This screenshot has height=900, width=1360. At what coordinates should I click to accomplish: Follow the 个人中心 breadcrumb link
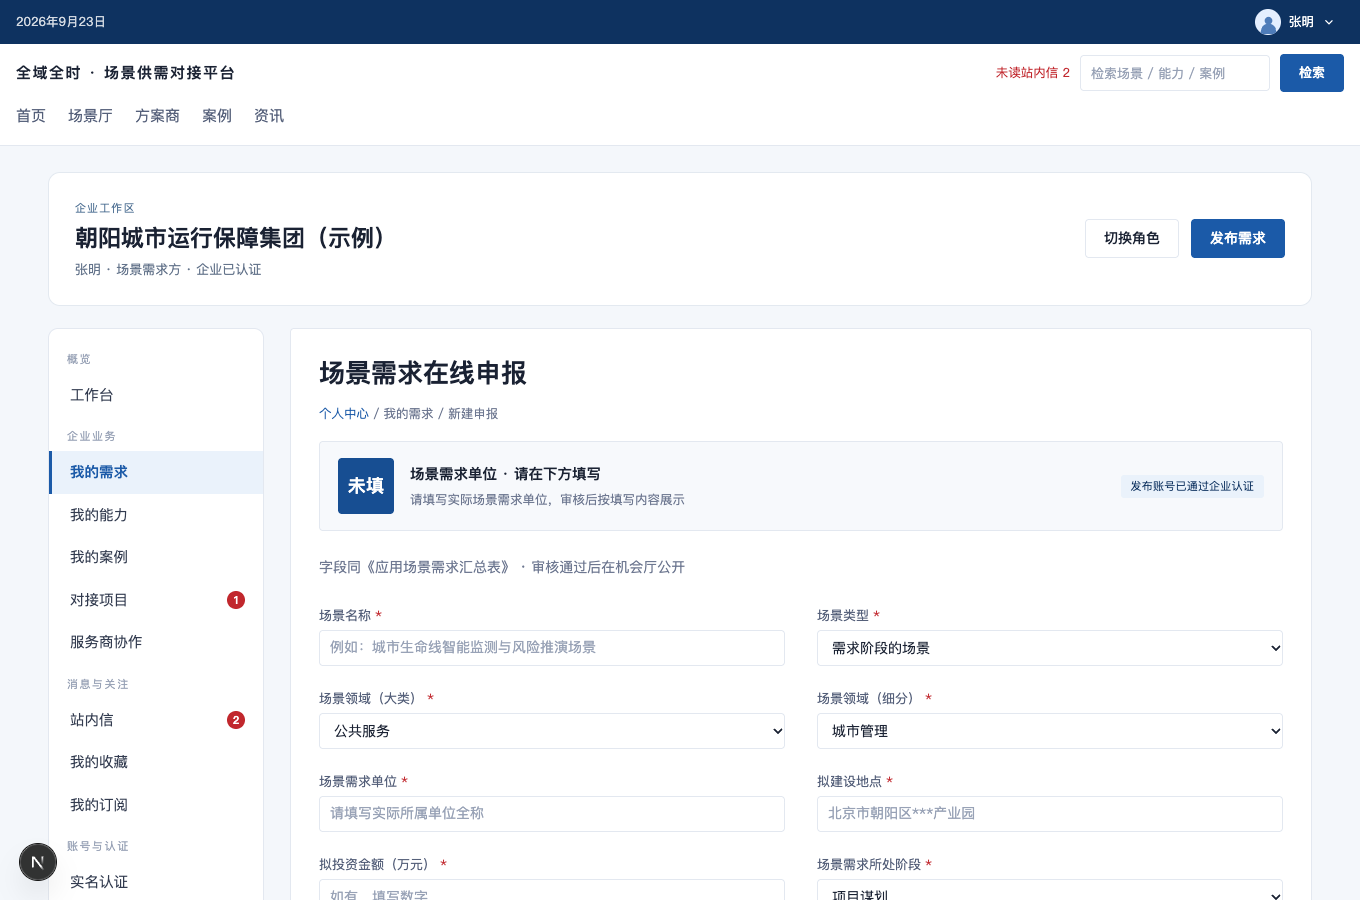[x=344, y=414]
